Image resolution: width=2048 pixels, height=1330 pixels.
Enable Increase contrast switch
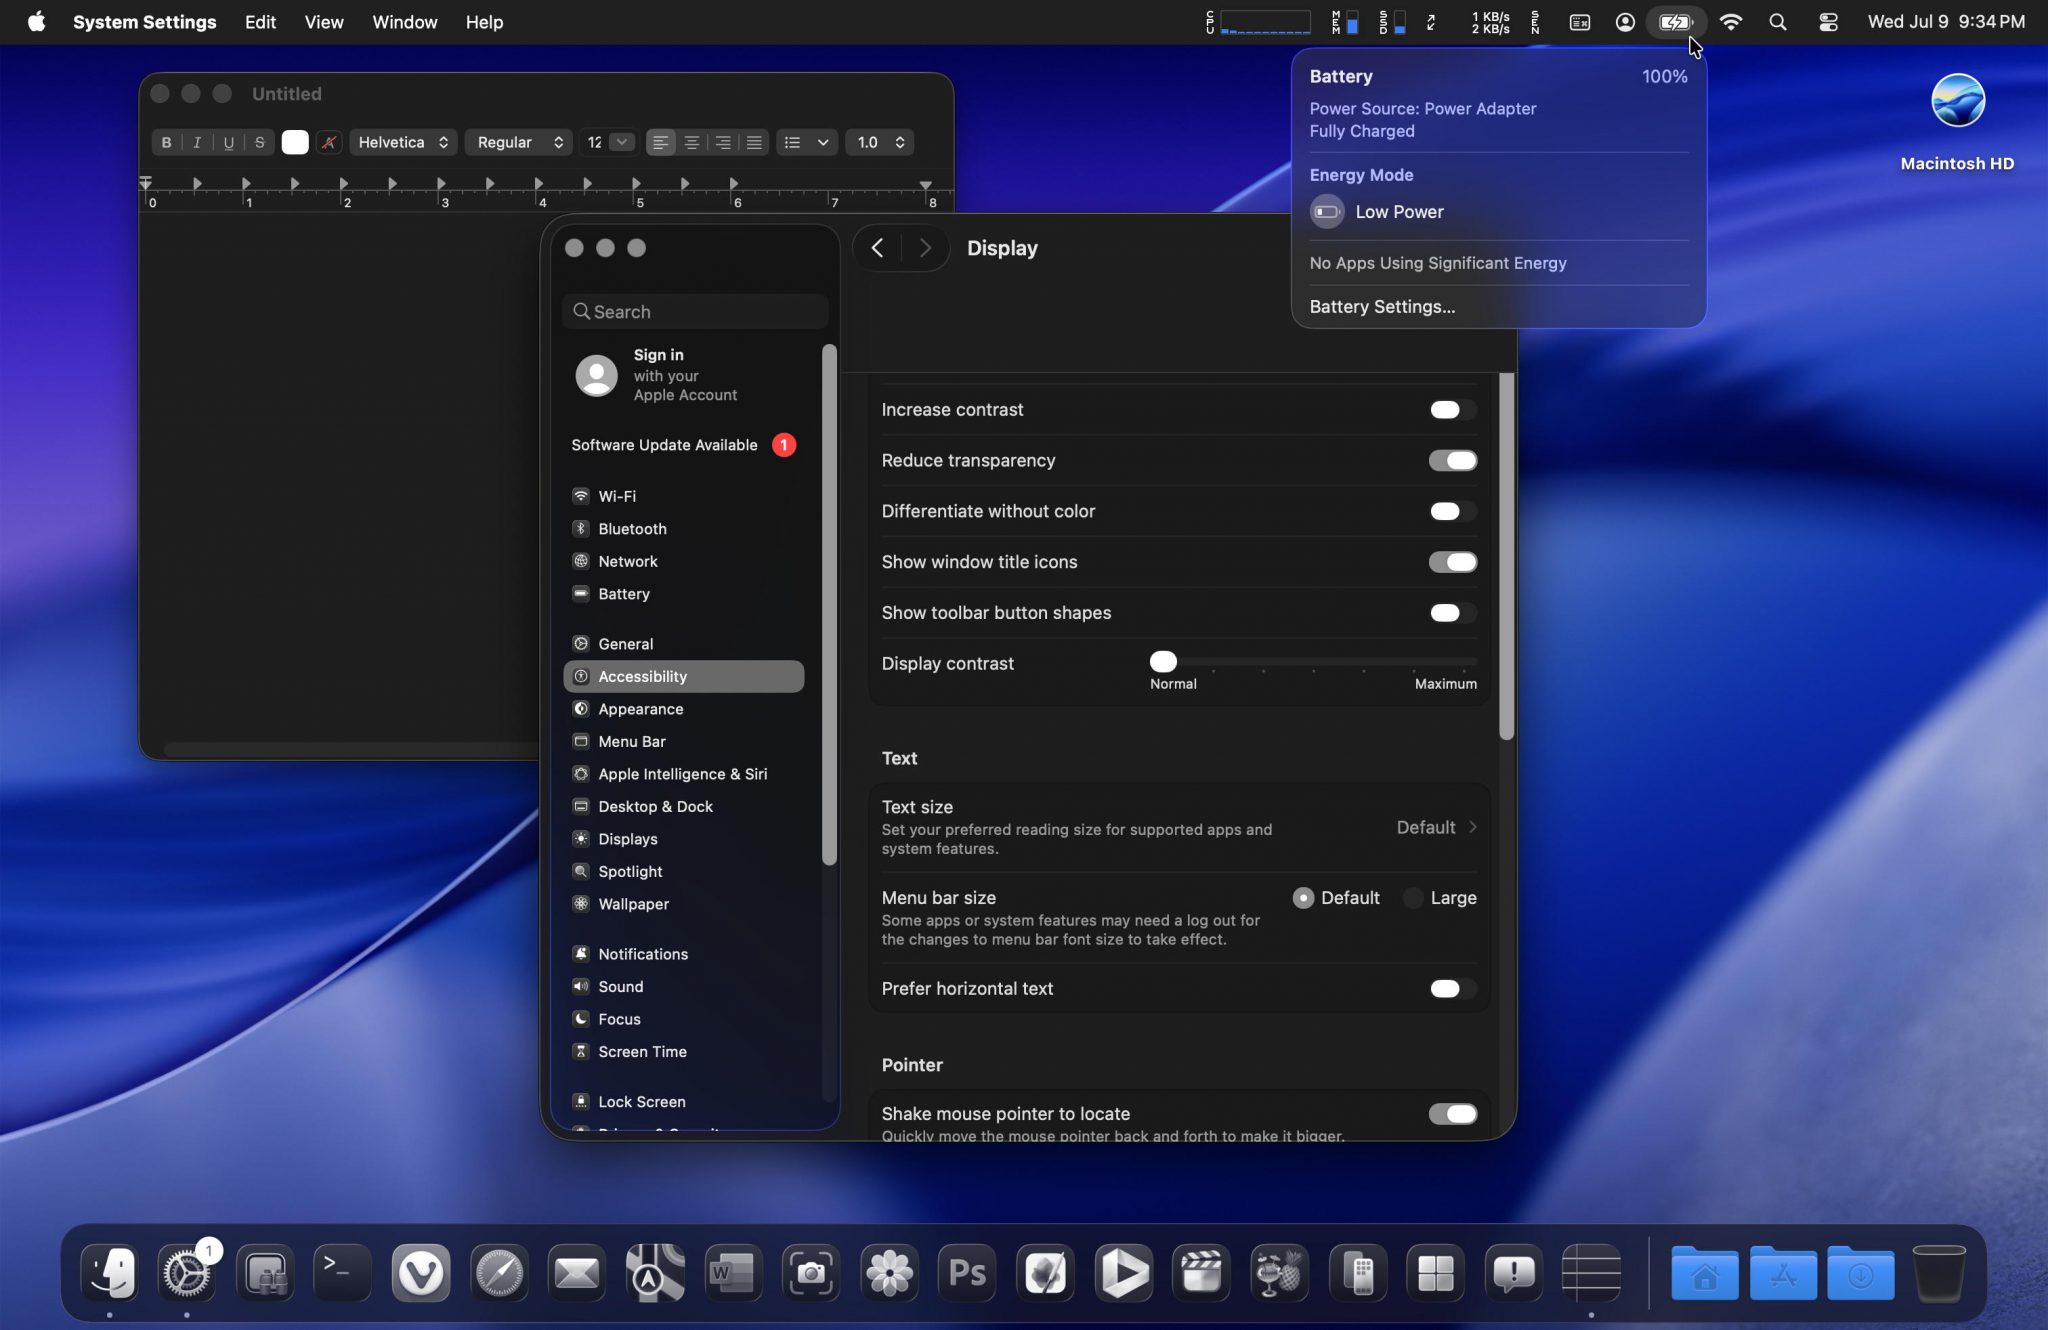point(1452,410)
